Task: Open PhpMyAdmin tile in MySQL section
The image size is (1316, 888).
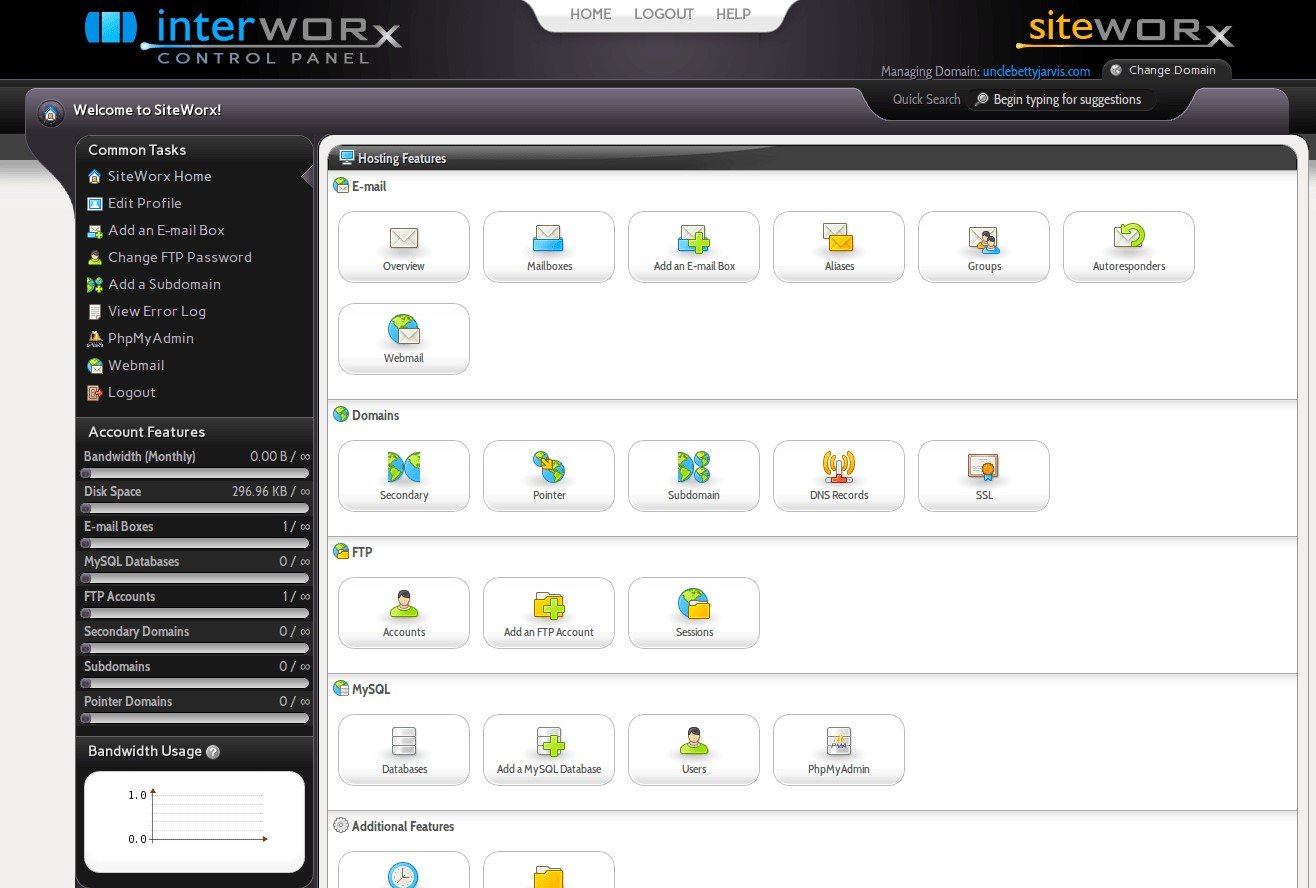Action: [839, 750]
